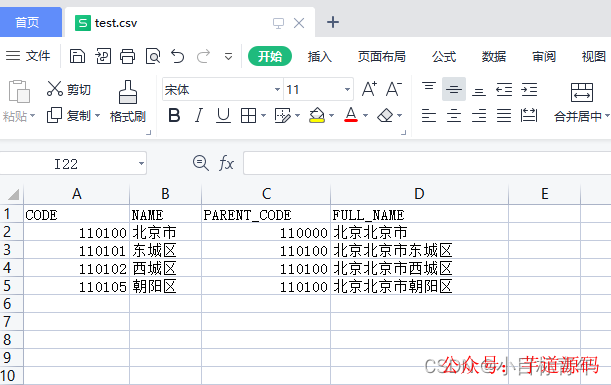Increase font size with A+ icon
This screenshot has width=611, height=385.
coord(369,89)
